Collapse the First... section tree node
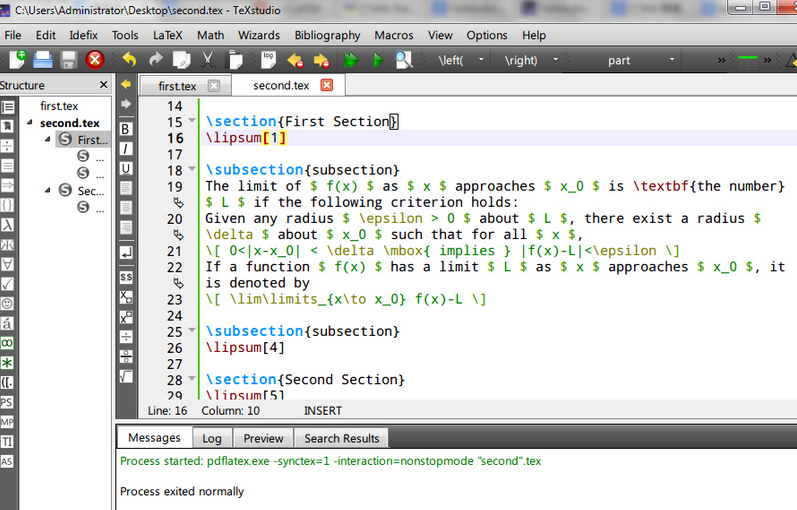Viewport: 797px width, 510px height. click(48, 139)
